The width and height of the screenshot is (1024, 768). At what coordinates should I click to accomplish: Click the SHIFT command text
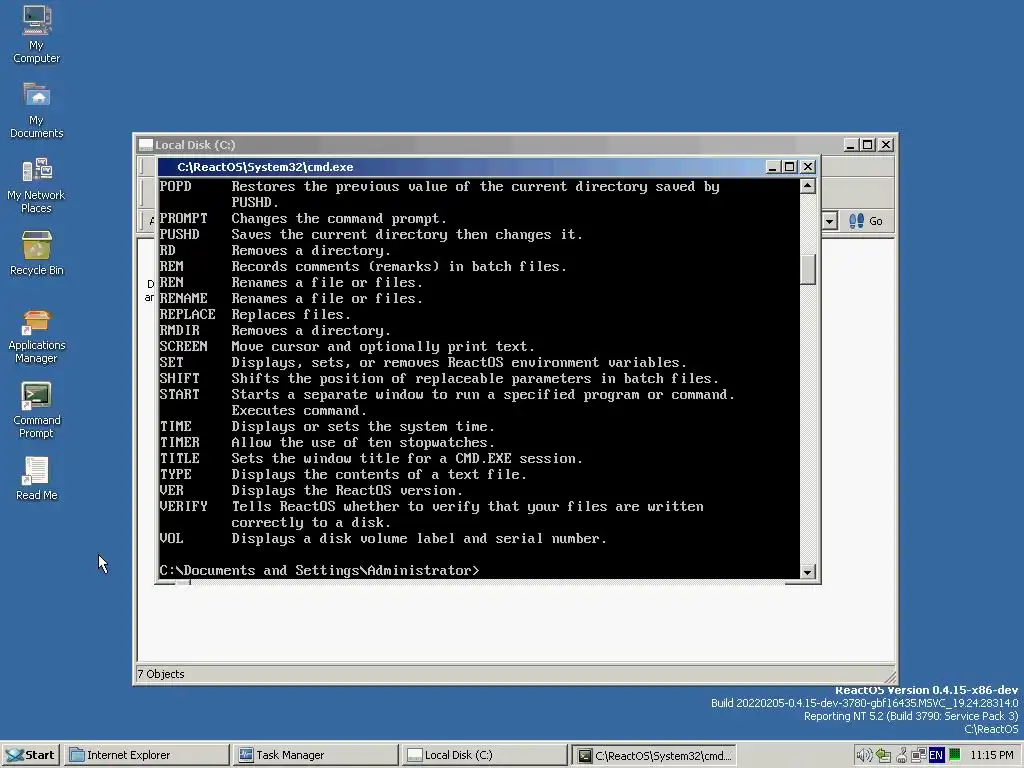[180, 379]
